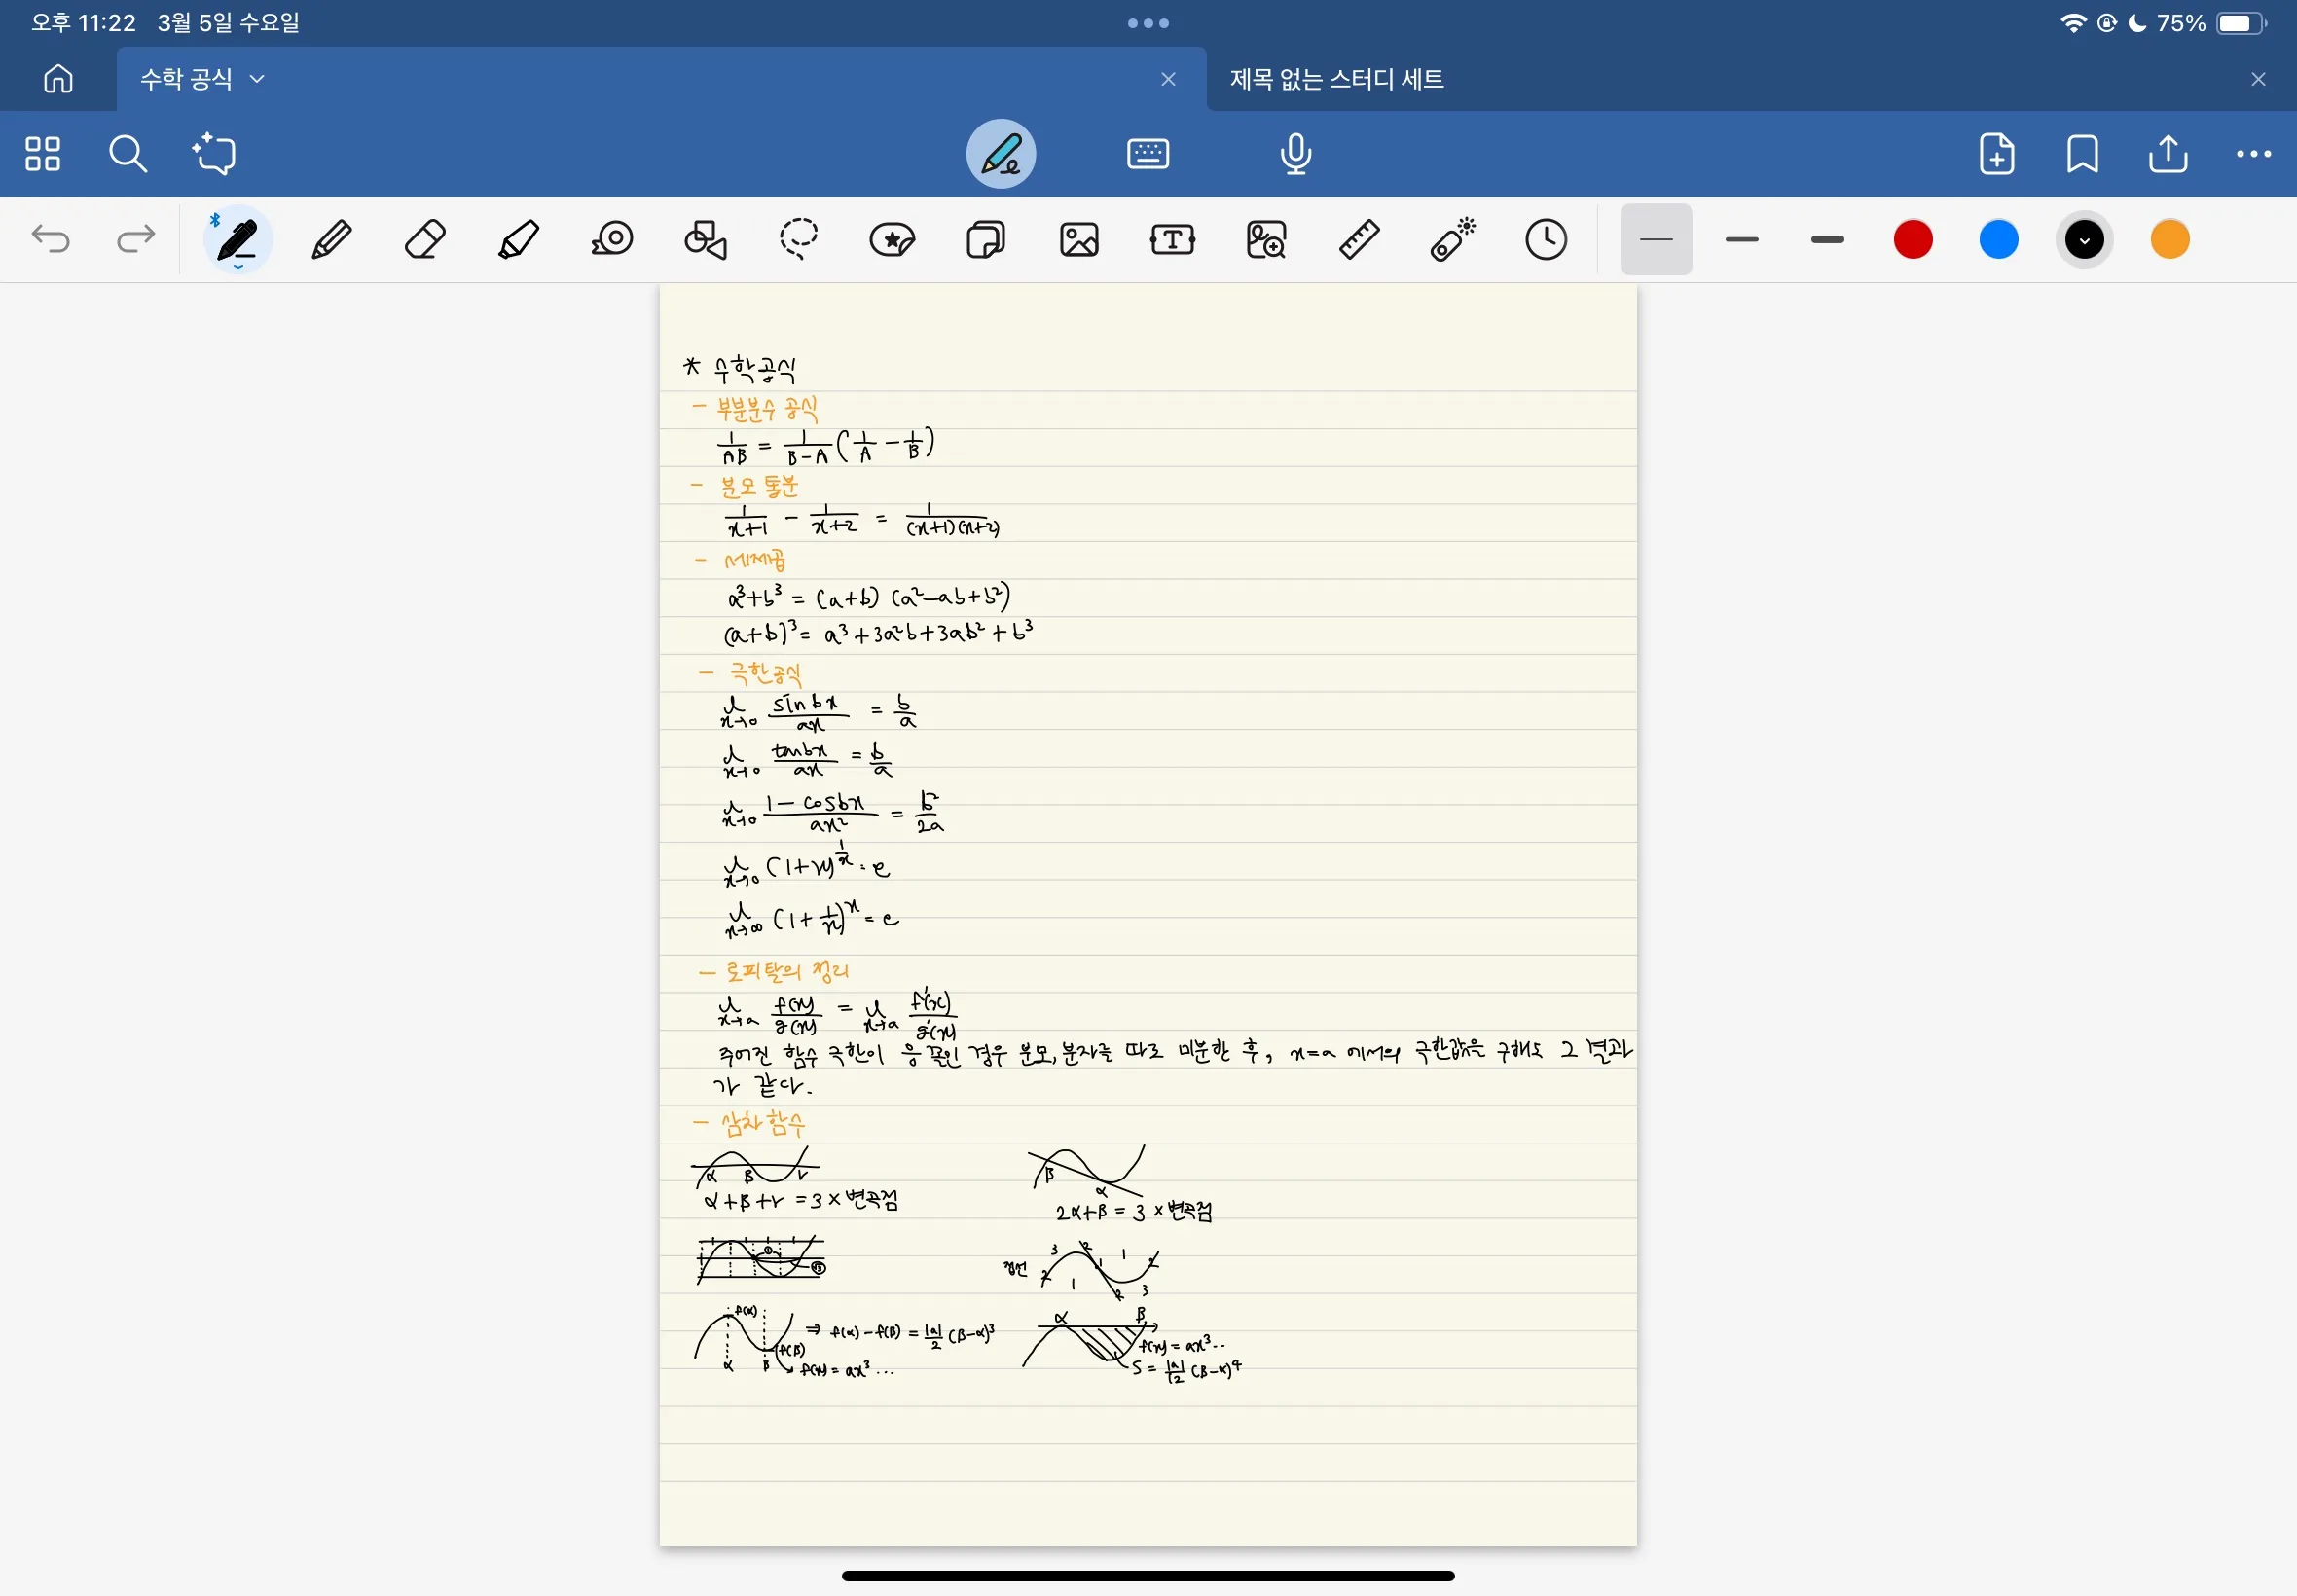Screen dimensions: 2297x1596
Task: Open black color swatch options chevron
Action: pos(2084,240)
